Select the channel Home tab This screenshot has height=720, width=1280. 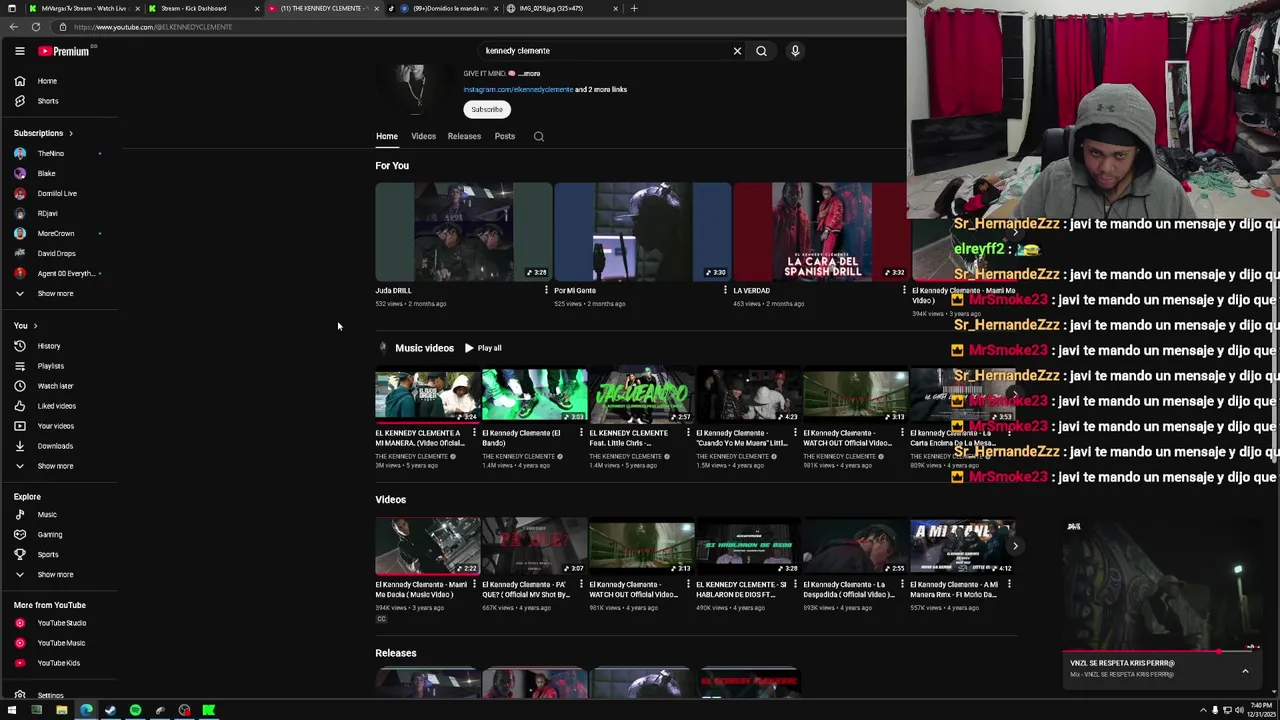pyautogui.click(x=387, y=137)
